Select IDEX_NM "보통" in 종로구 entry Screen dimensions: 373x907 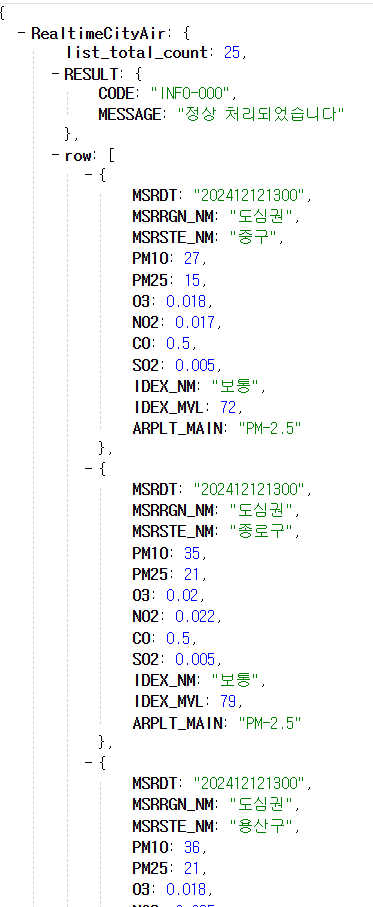tap(235, 679)
